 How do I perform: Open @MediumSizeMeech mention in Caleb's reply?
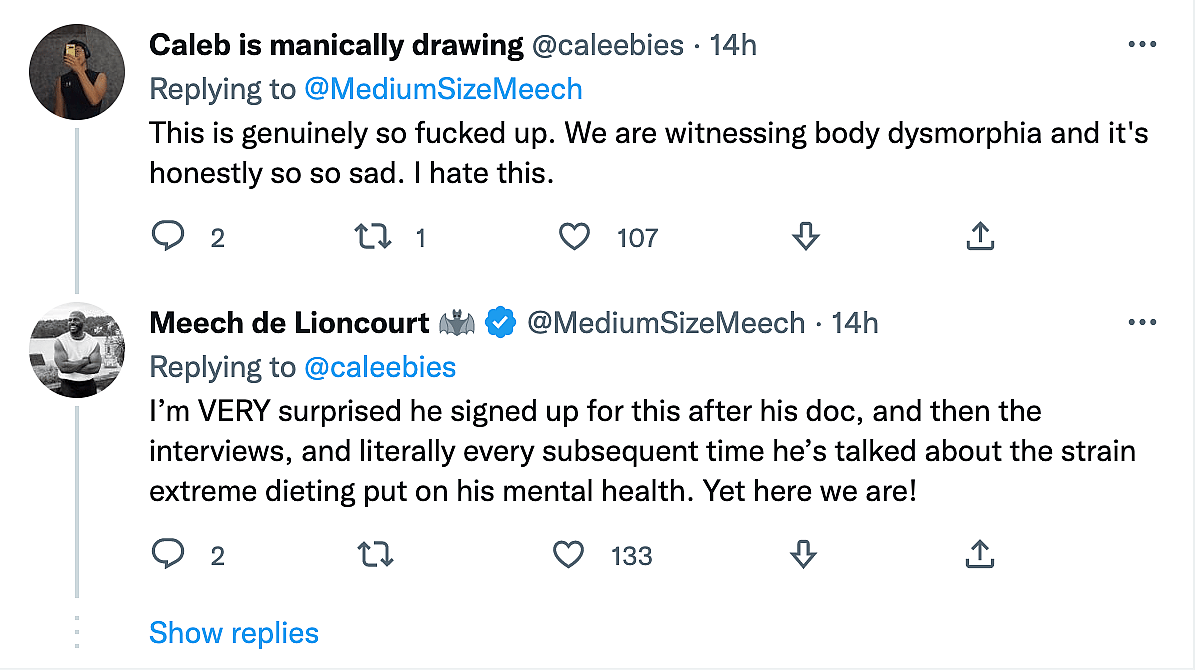pos(443,89)
